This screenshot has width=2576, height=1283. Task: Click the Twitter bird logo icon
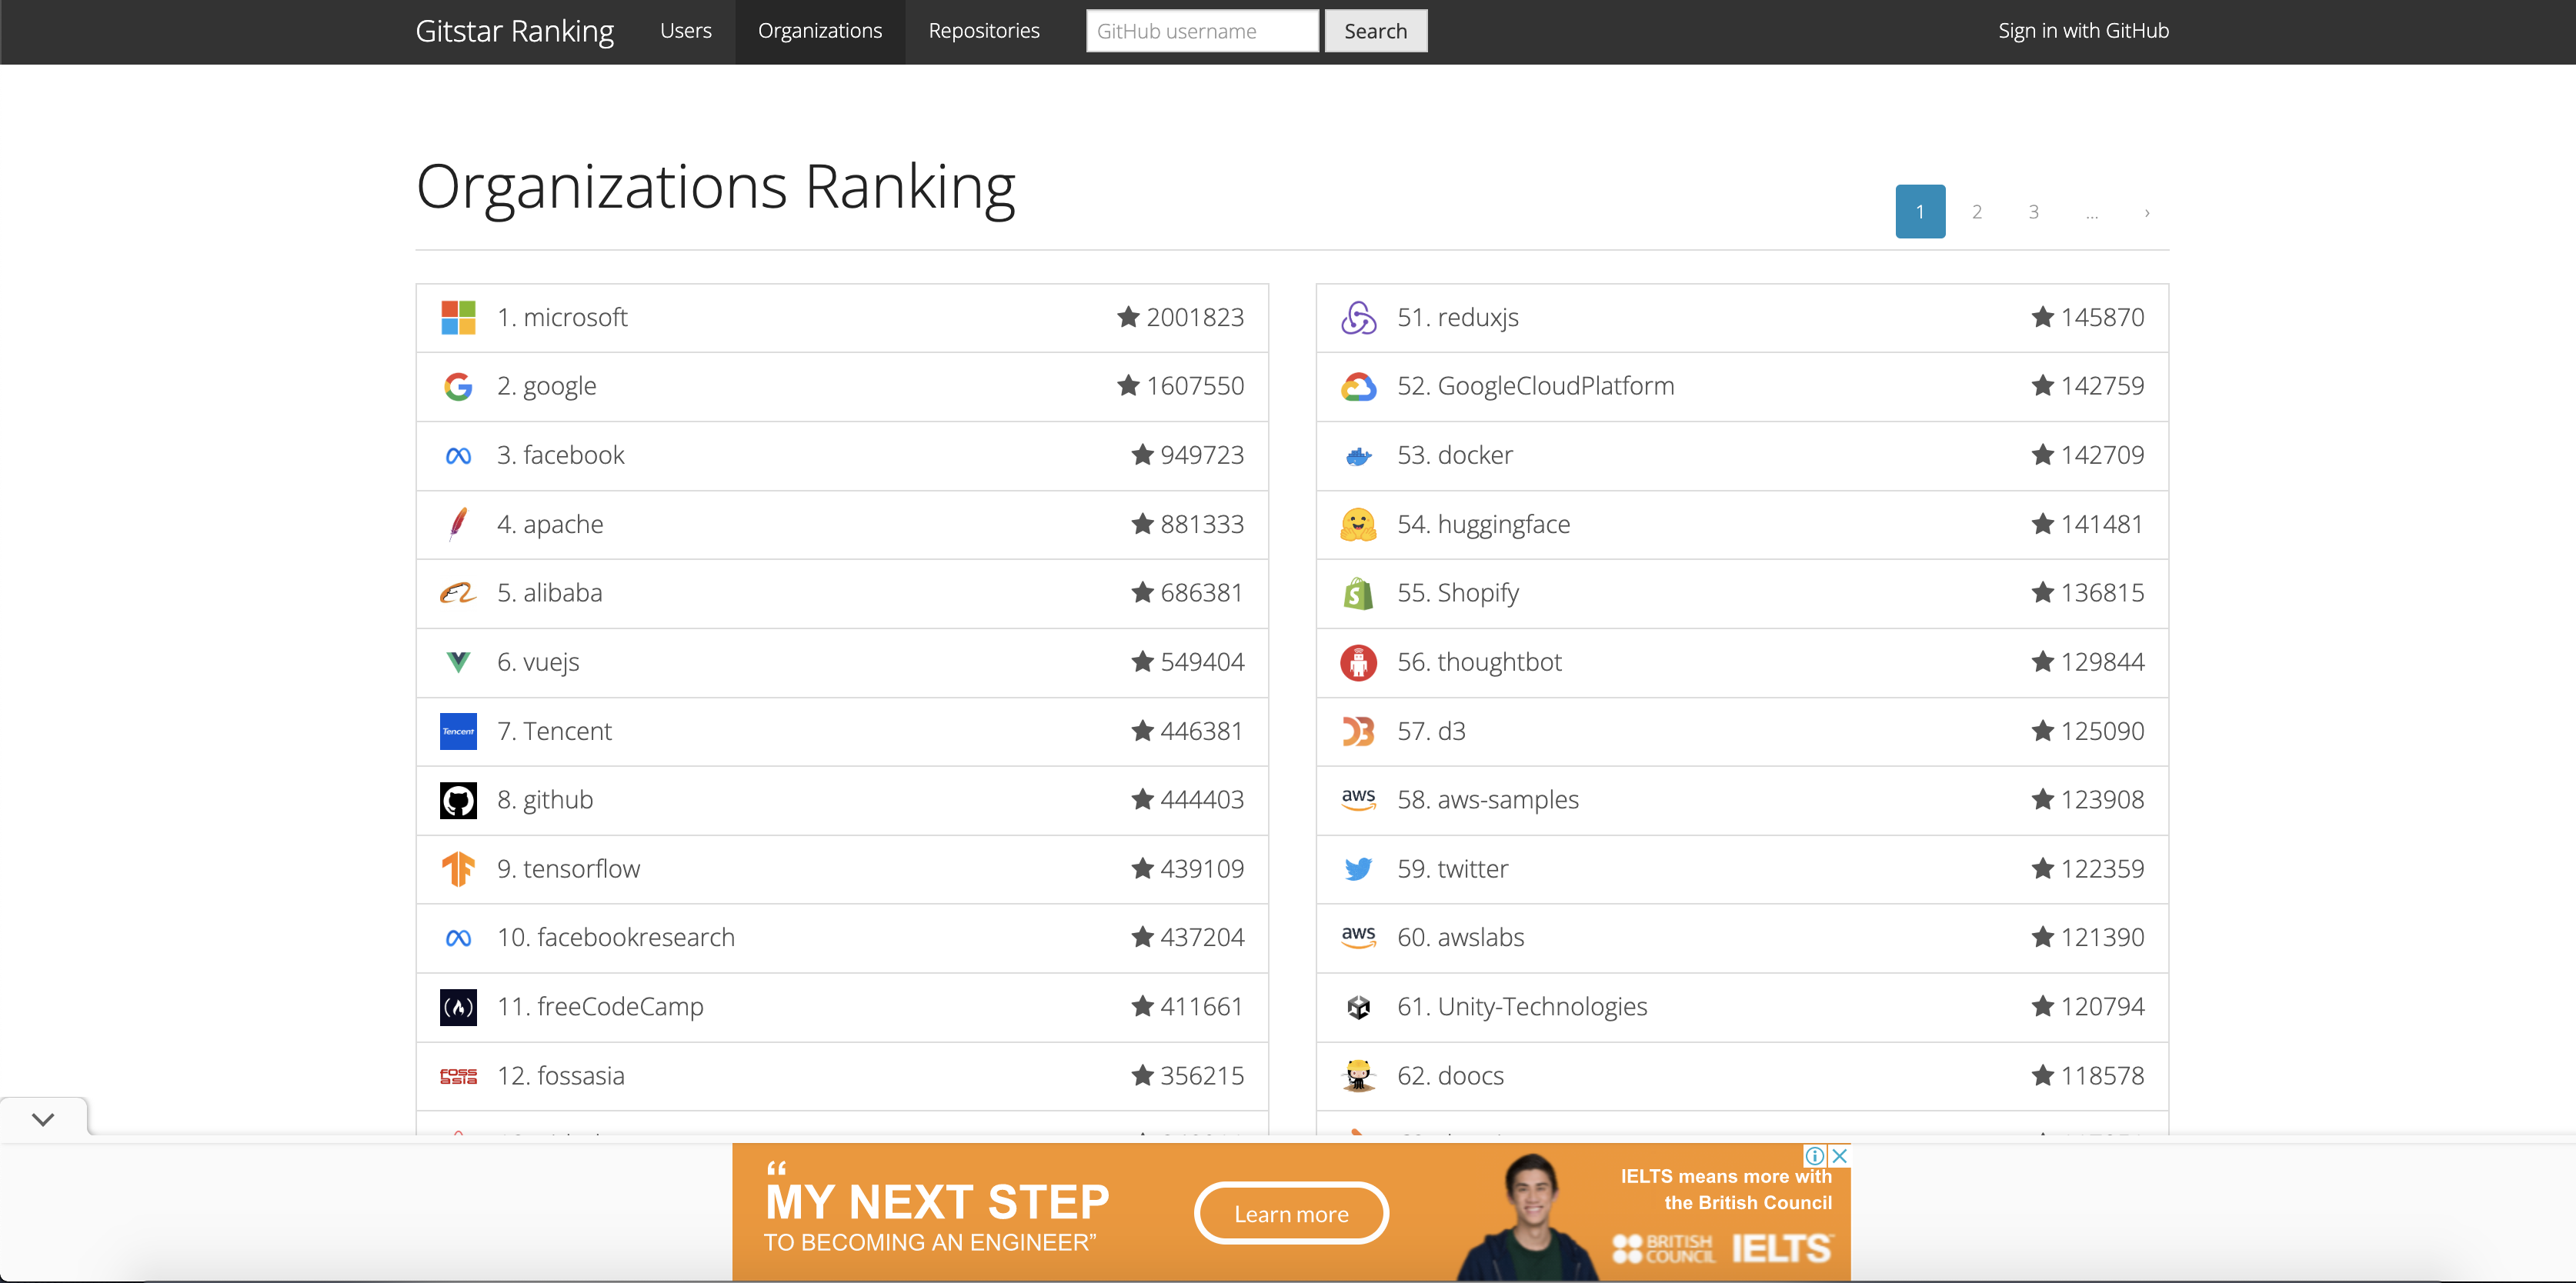1358,869
